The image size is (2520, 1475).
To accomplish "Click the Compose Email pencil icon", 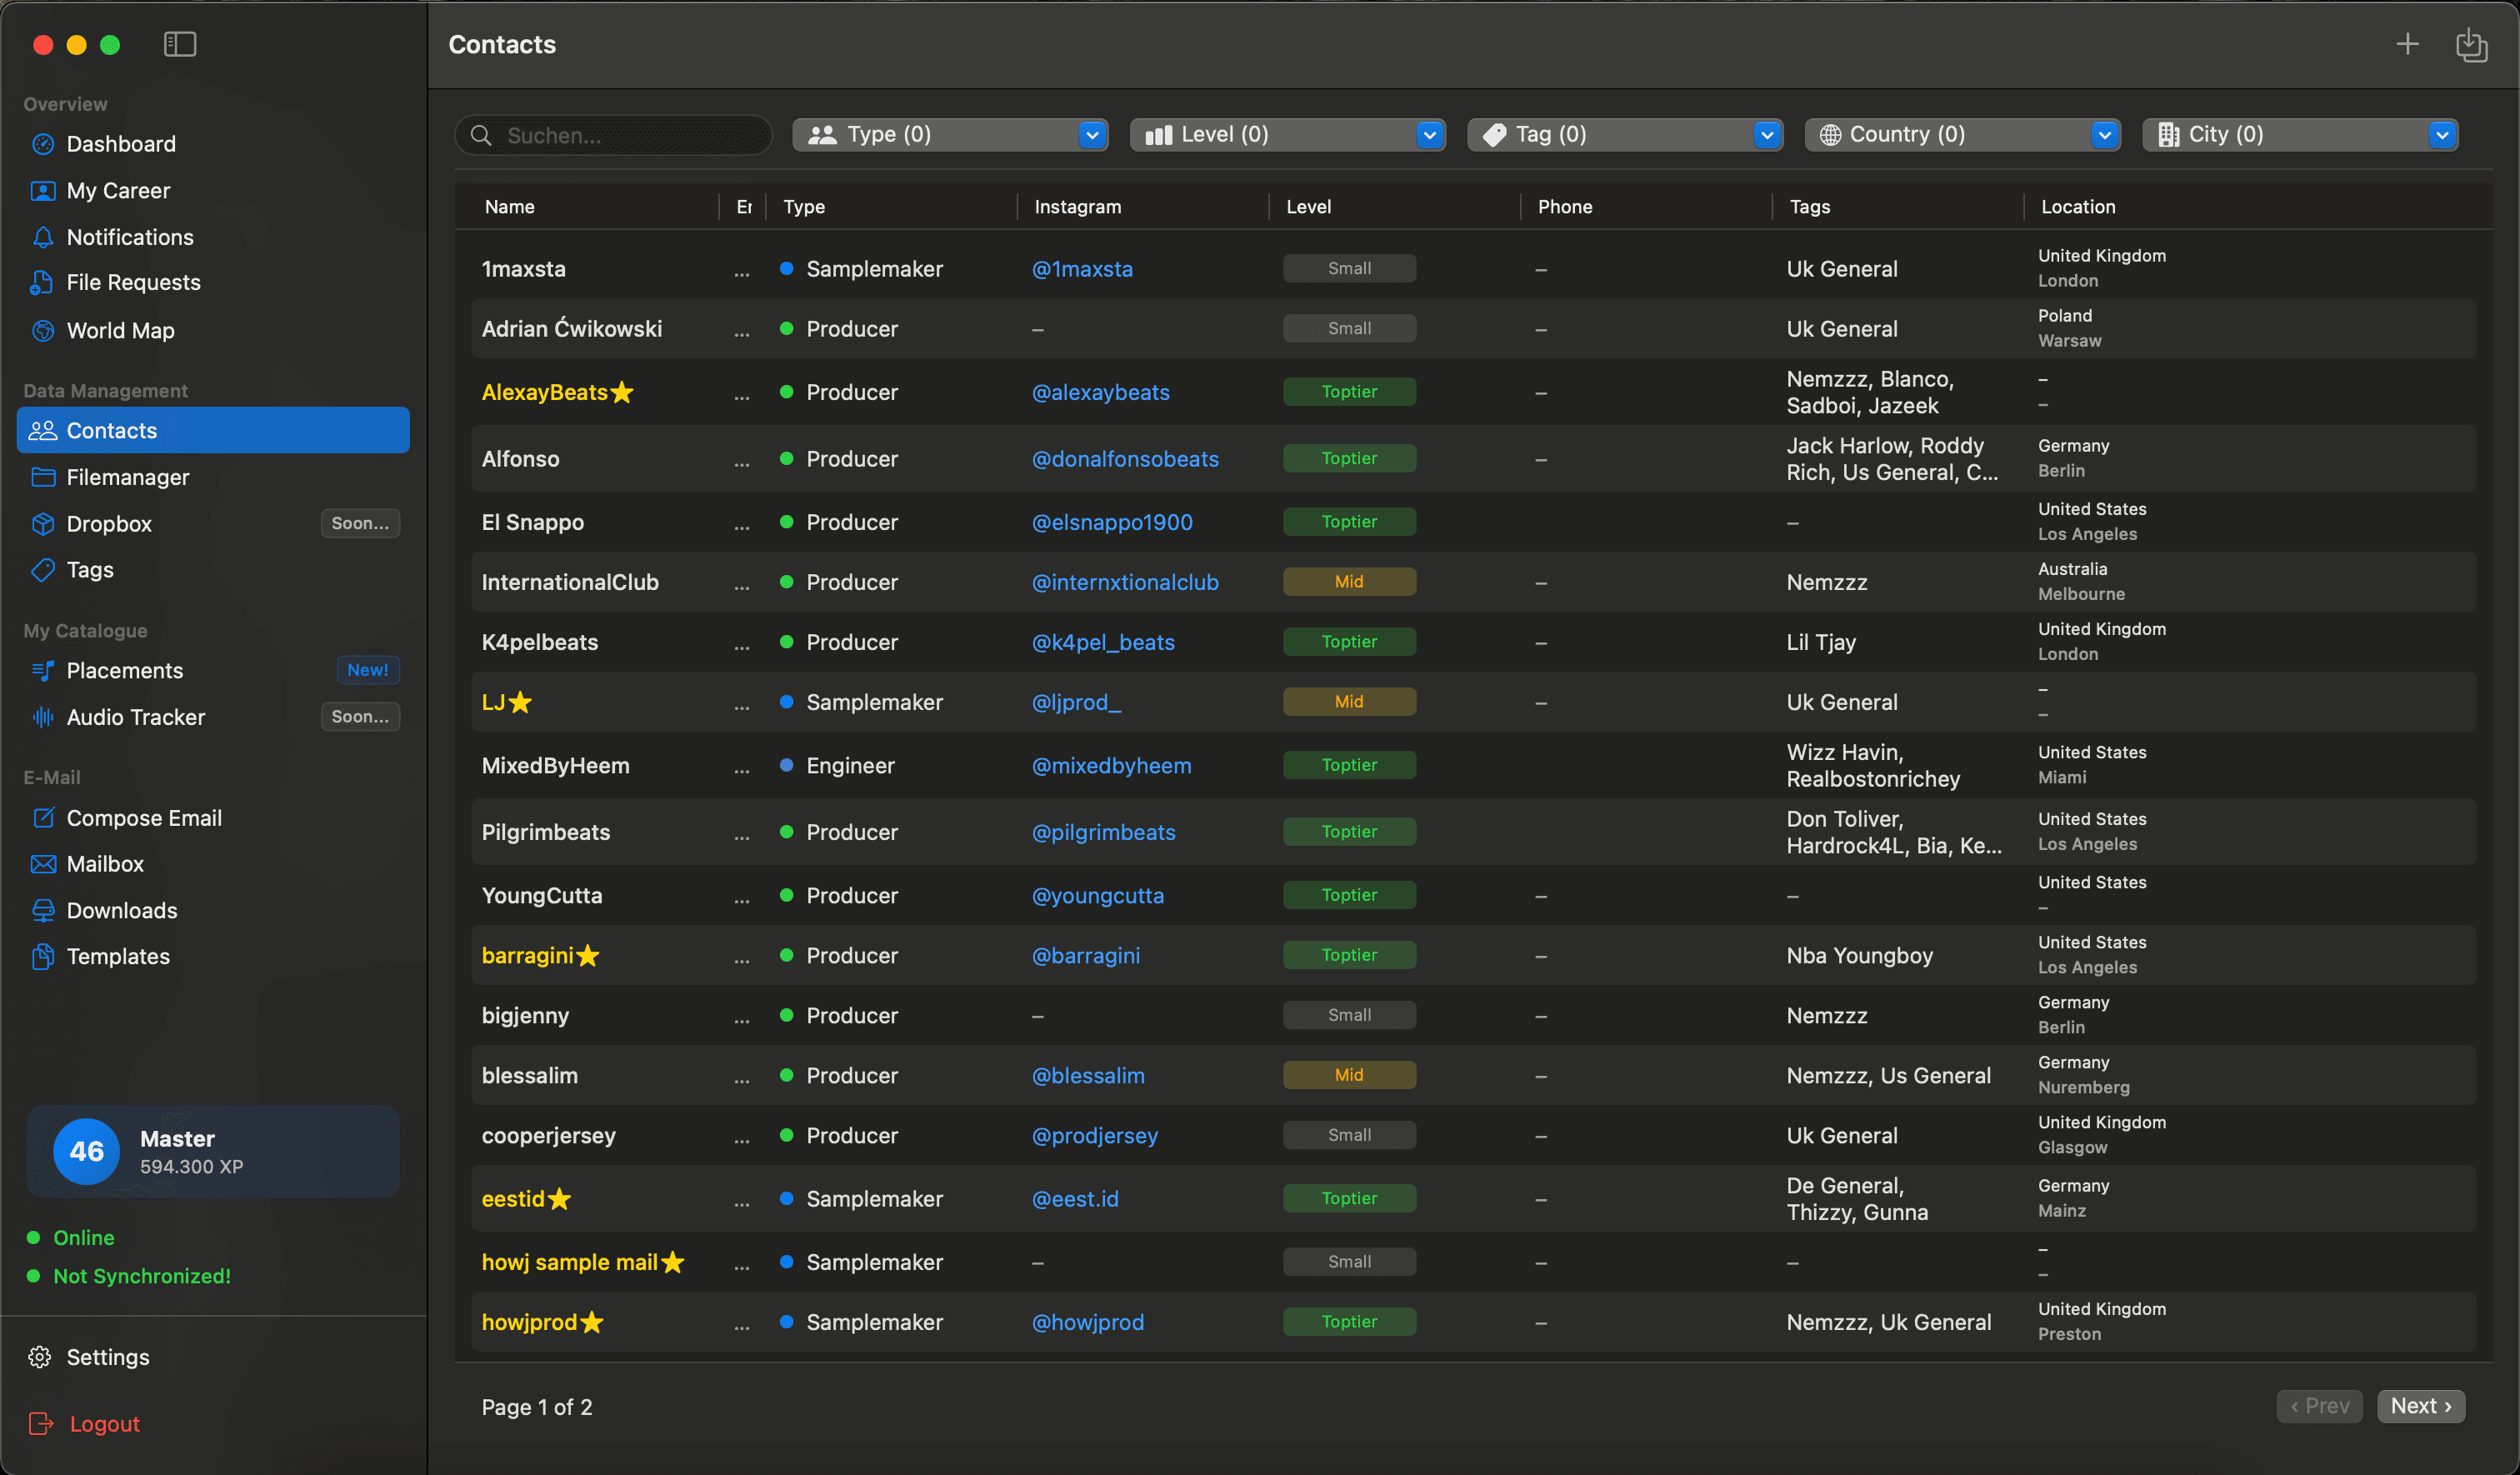I will click(x=43, y=817).
